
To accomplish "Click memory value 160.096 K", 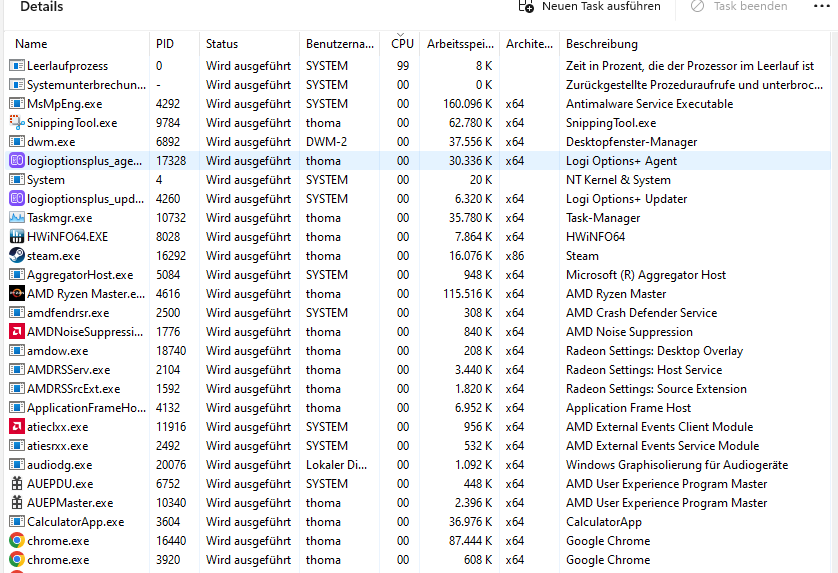I will pyautogui.click(x=468, y=104).
